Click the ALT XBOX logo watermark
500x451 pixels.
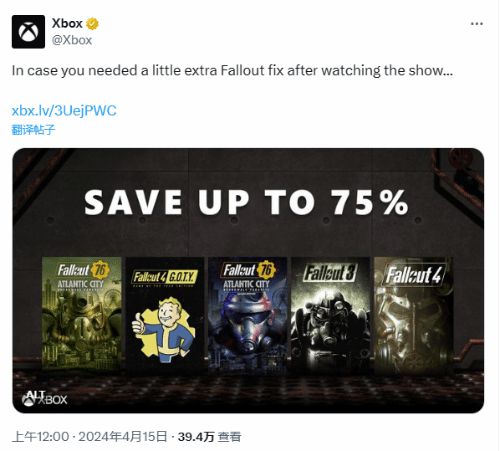pyautogui.click(x=44, y=398)
